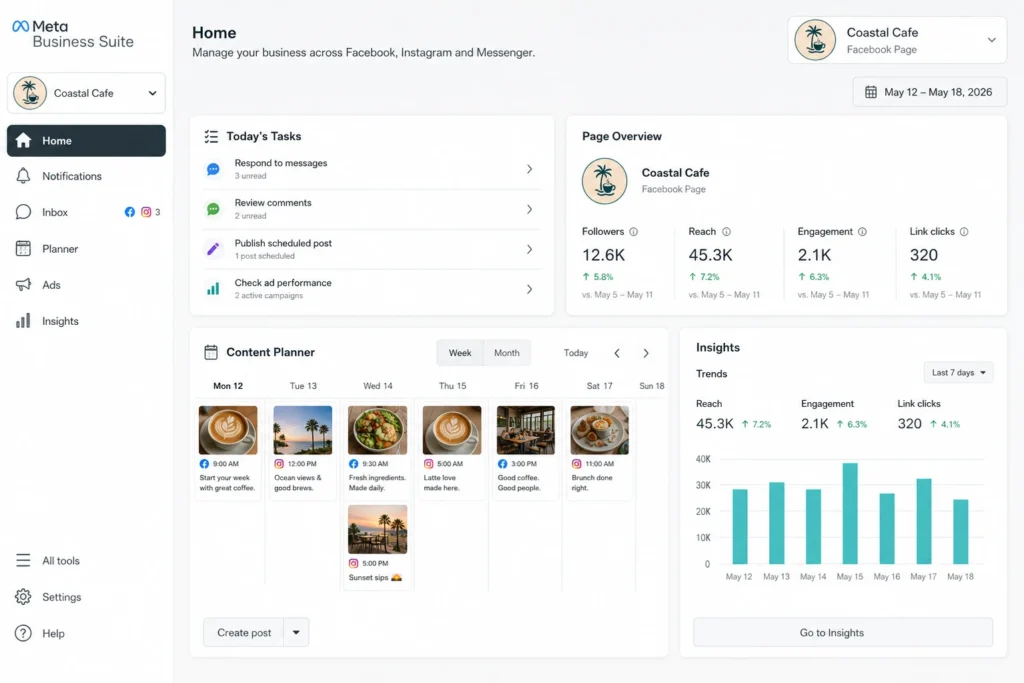Click the Followers info icon

pyautogui.click(x=633, y=232)
